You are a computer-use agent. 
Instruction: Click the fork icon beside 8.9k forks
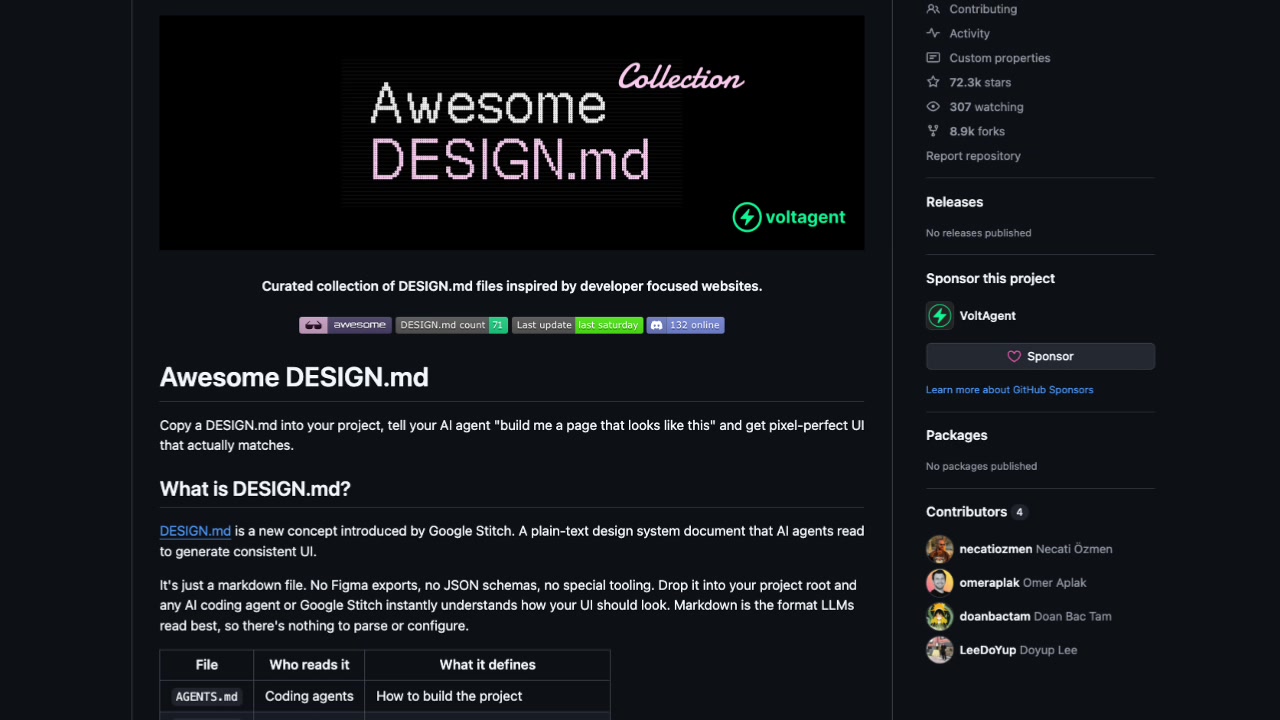click(x=933, y=131)
